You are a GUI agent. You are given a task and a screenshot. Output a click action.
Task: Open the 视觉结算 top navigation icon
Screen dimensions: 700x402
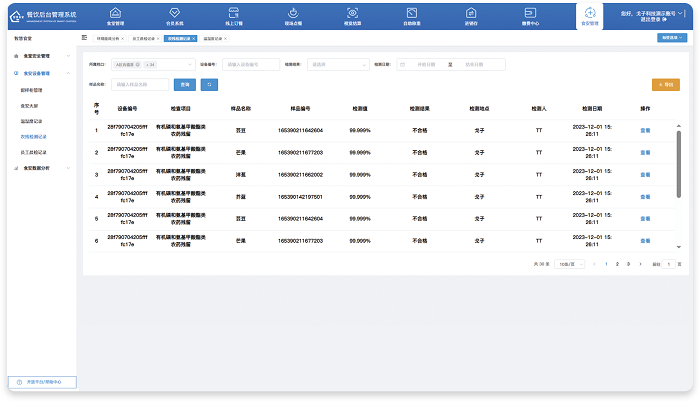pos(352,15)
